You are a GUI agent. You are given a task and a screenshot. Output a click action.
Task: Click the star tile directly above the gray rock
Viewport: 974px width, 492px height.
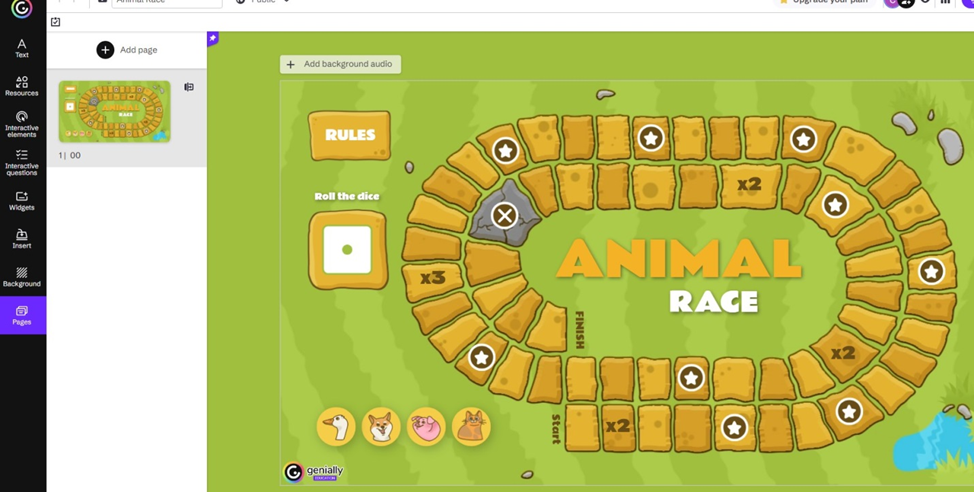[505, 150]
